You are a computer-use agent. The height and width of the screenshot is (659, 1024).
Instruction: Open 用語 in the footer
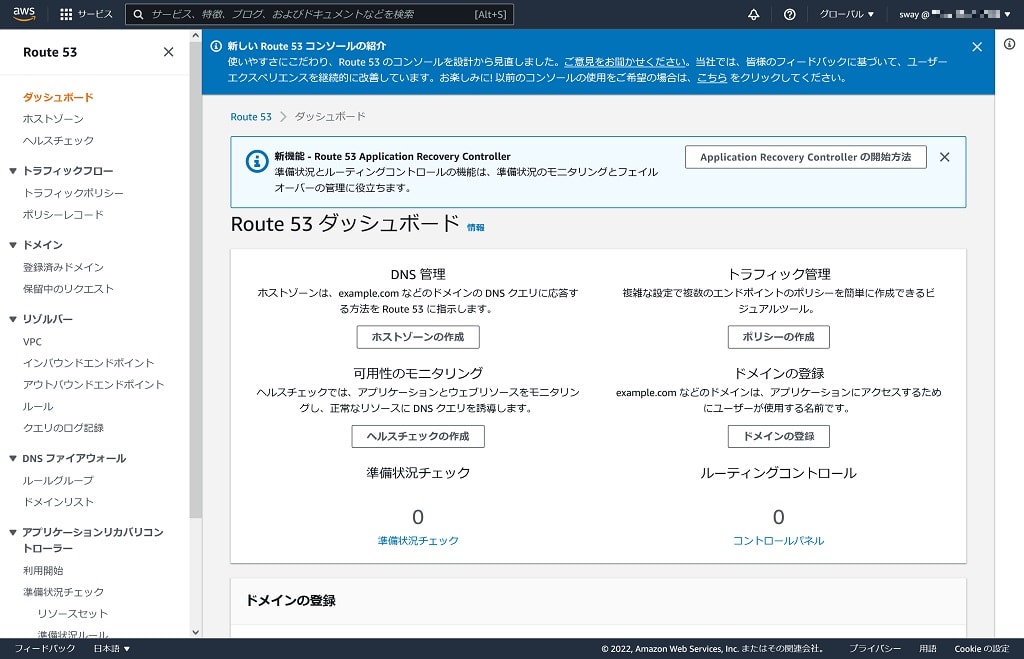(927, 649)
